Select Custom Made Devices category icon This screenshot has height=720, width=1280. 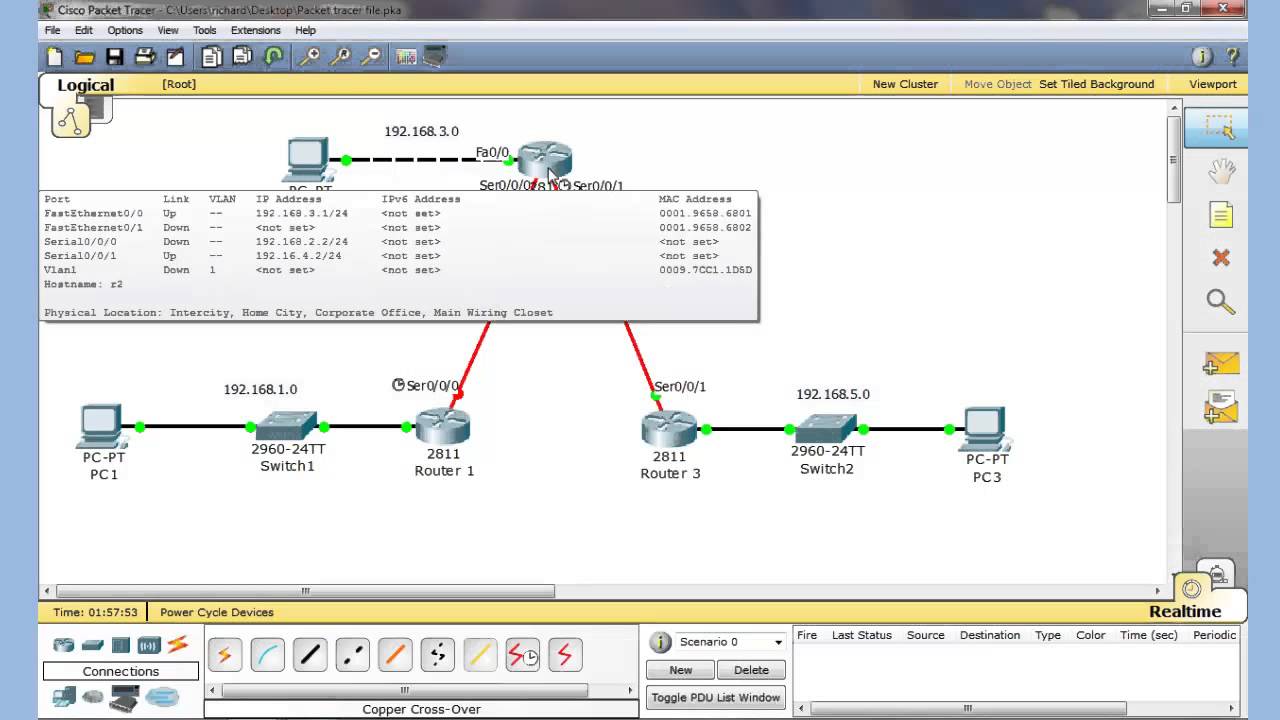pos(125,698)
